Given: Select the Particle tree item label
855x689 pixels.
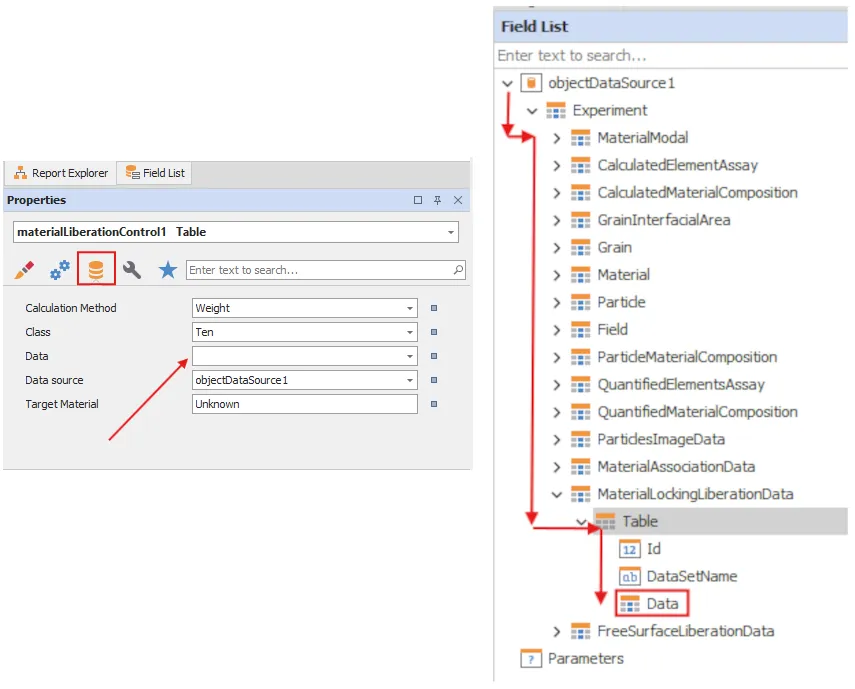Looking at the screenshot, I should tap(621, 302).
